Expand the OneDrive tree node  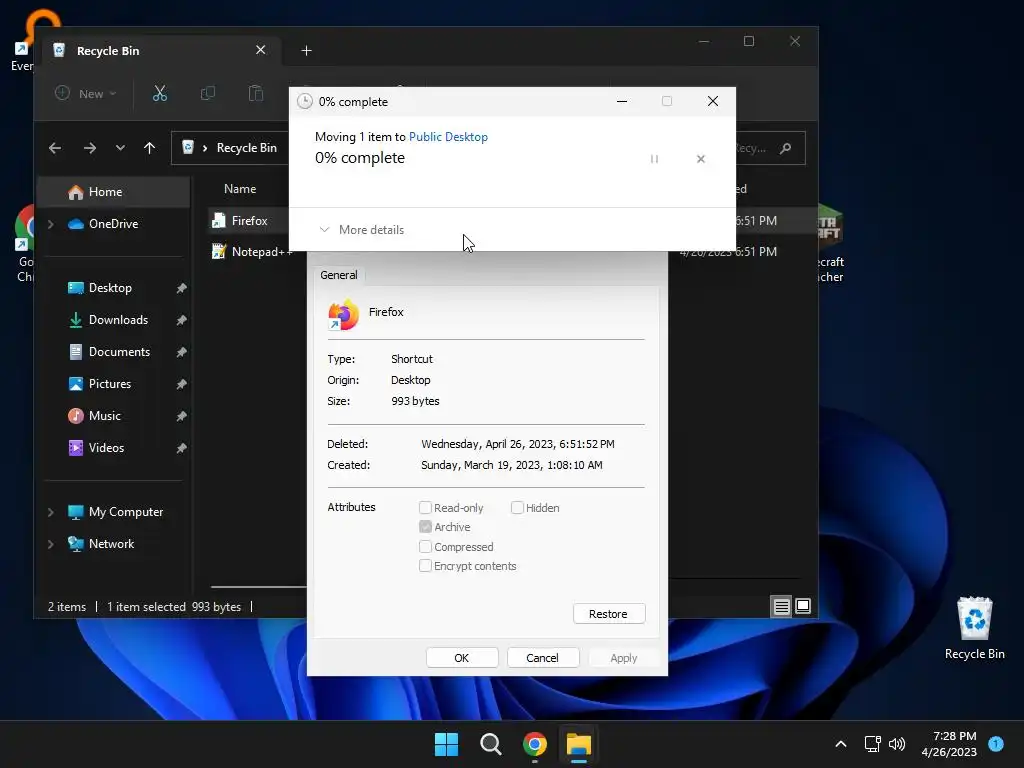click(51, 224)
